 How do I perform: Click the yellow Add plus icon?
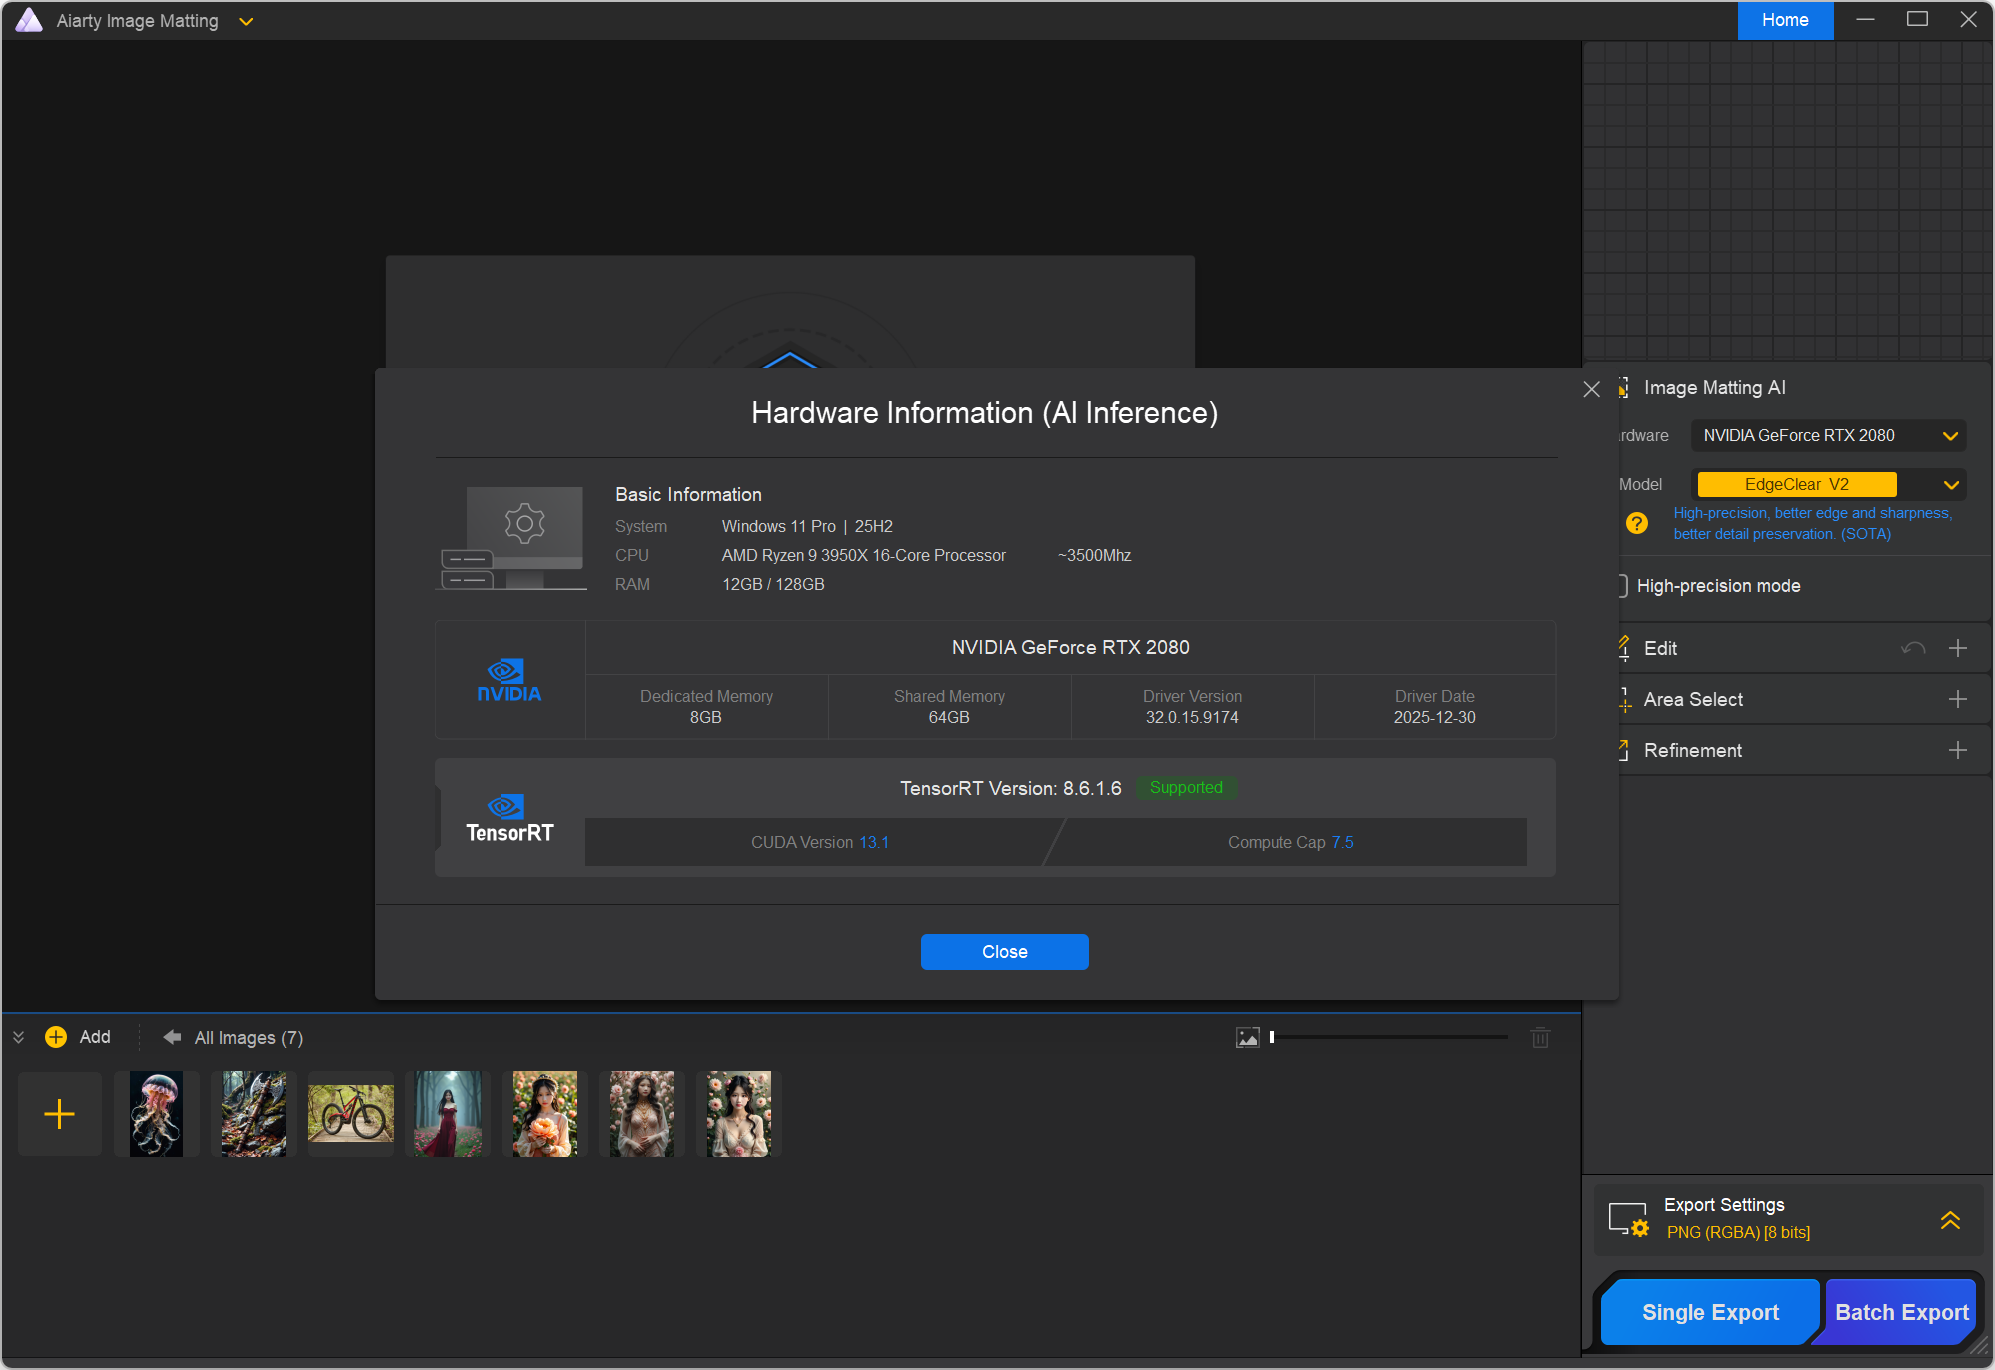tap(56, 1037)
